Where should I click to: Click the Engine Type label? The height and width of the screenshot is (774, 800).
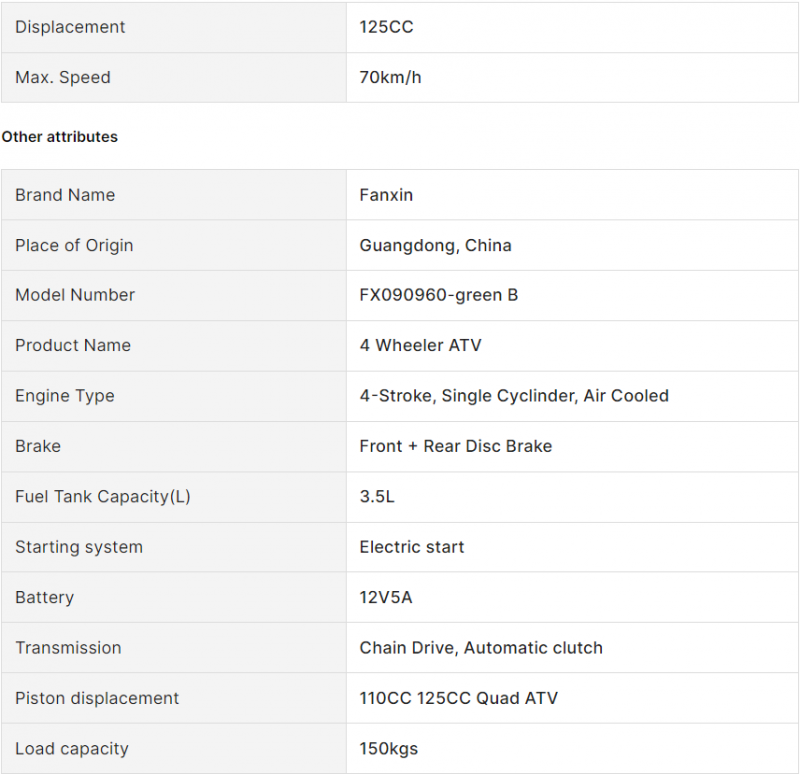tap(65, 396)
